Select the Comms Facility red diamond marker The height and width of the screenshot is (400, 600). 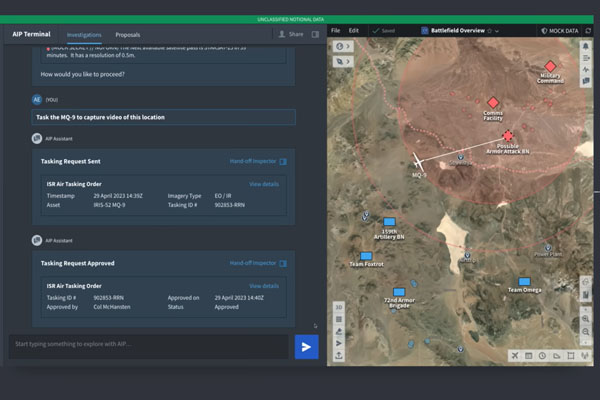(493, 103)
